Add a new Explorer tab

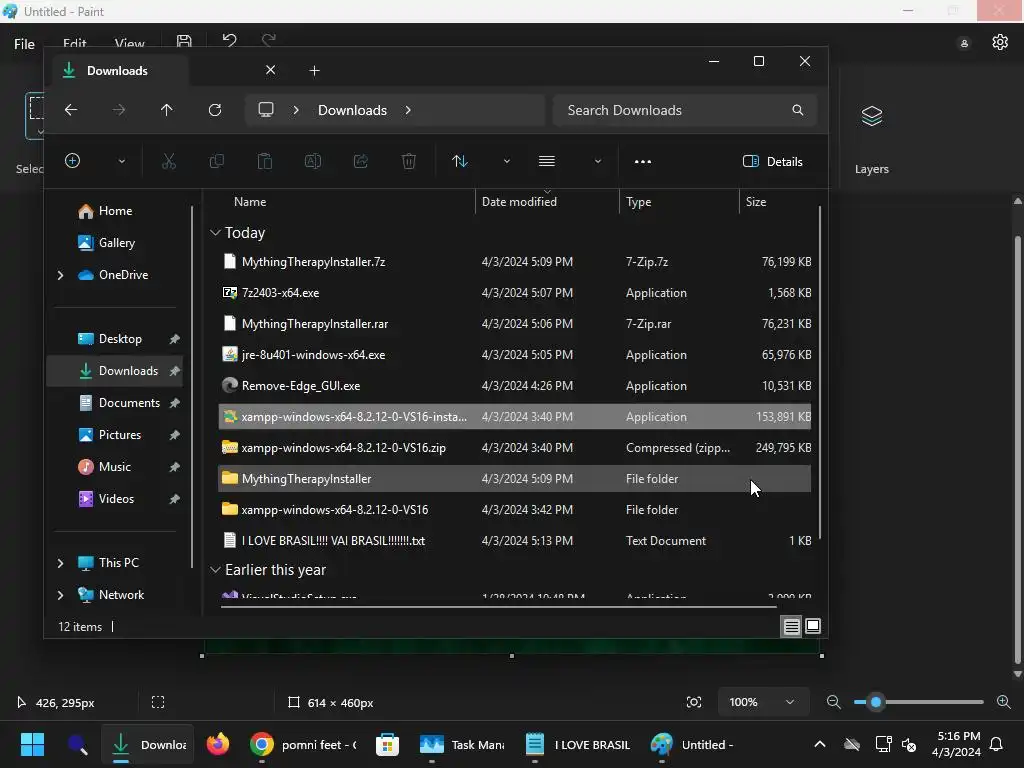314,71
